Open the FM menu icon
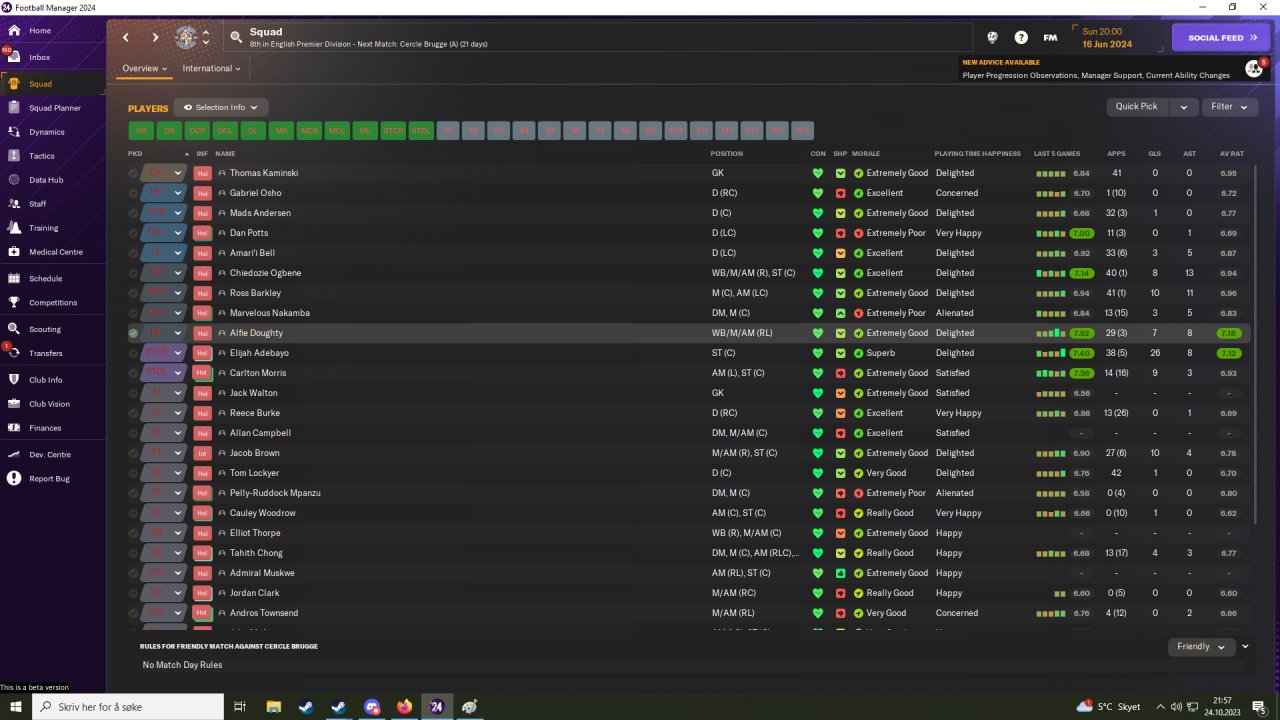1280x720 pixels. click(1050, 38)
